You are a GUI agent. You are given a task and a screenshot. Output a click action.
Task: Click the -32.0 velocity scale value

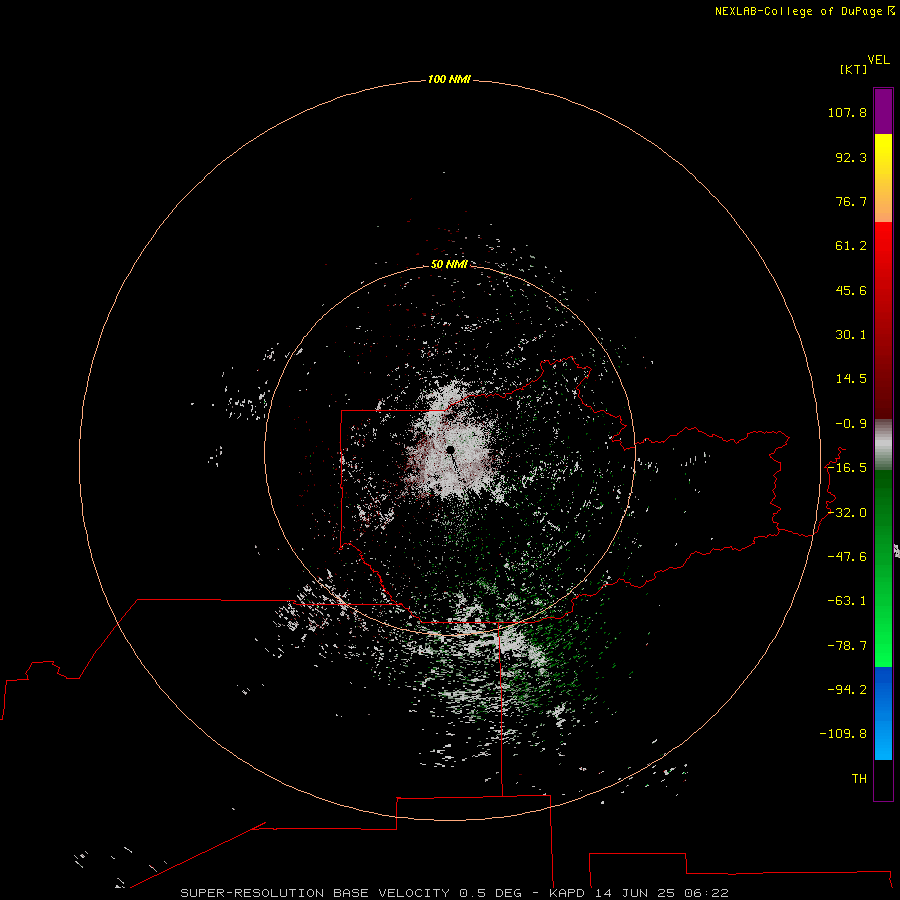tap(847, 513)
